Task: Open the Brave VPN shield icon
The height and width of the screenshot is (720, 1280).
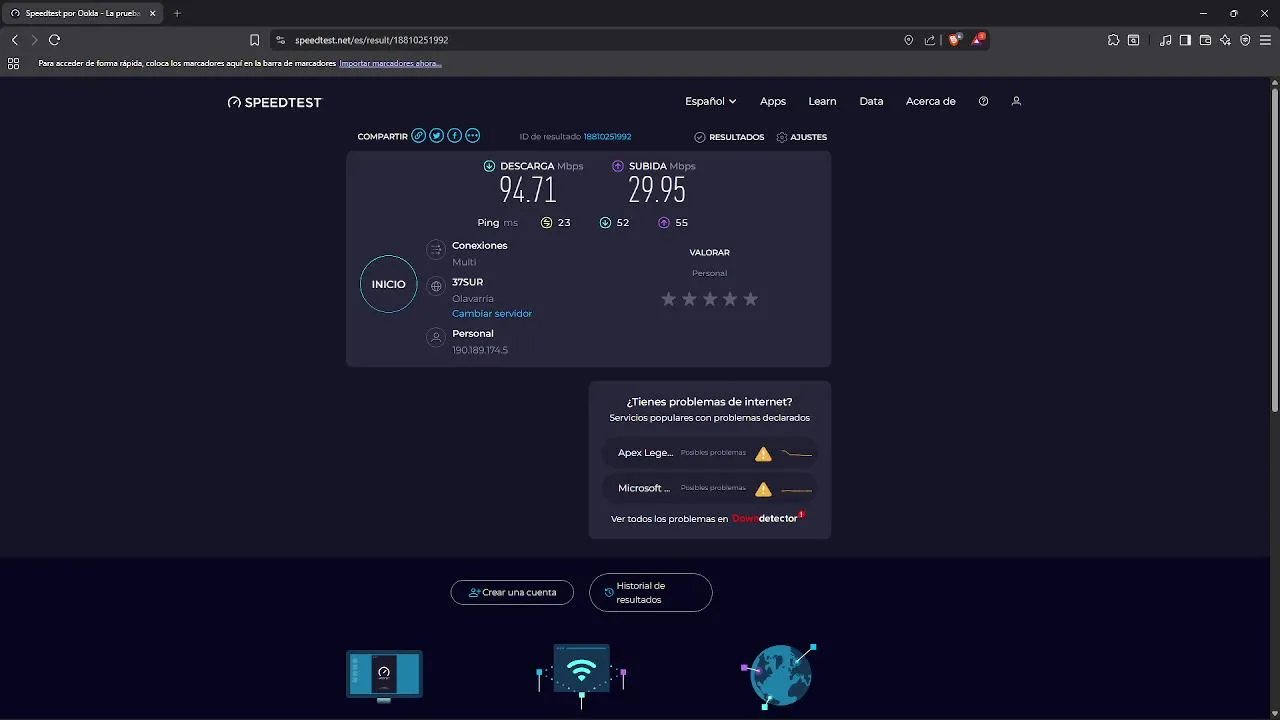Action: coord(1245,40)
